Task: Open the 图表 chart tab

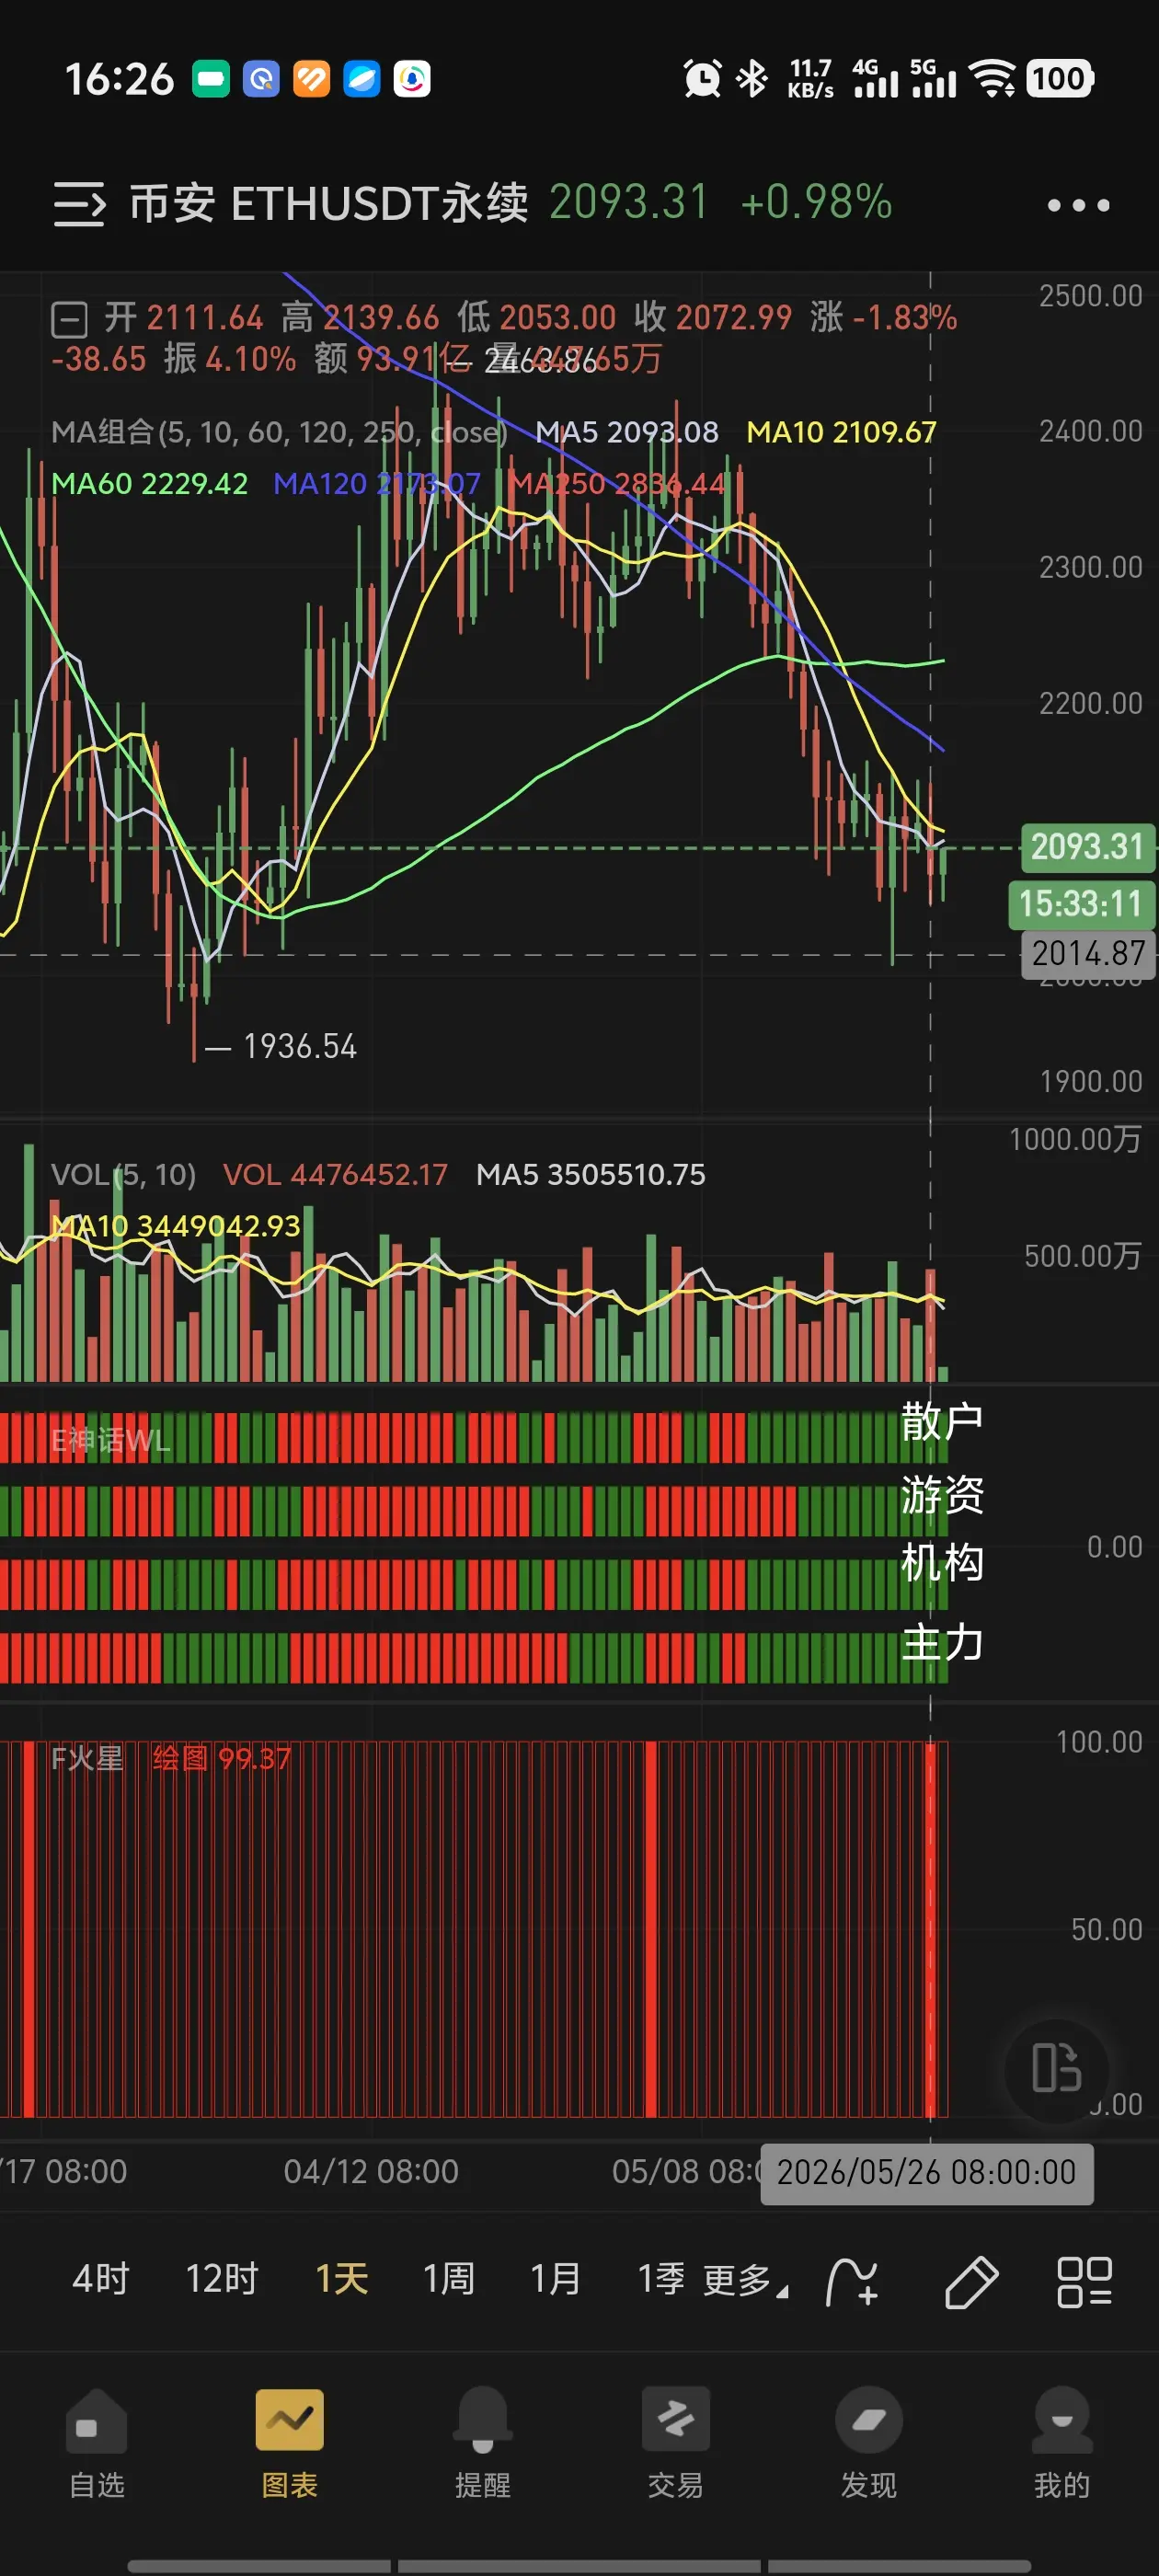Action: point(289,2444)
